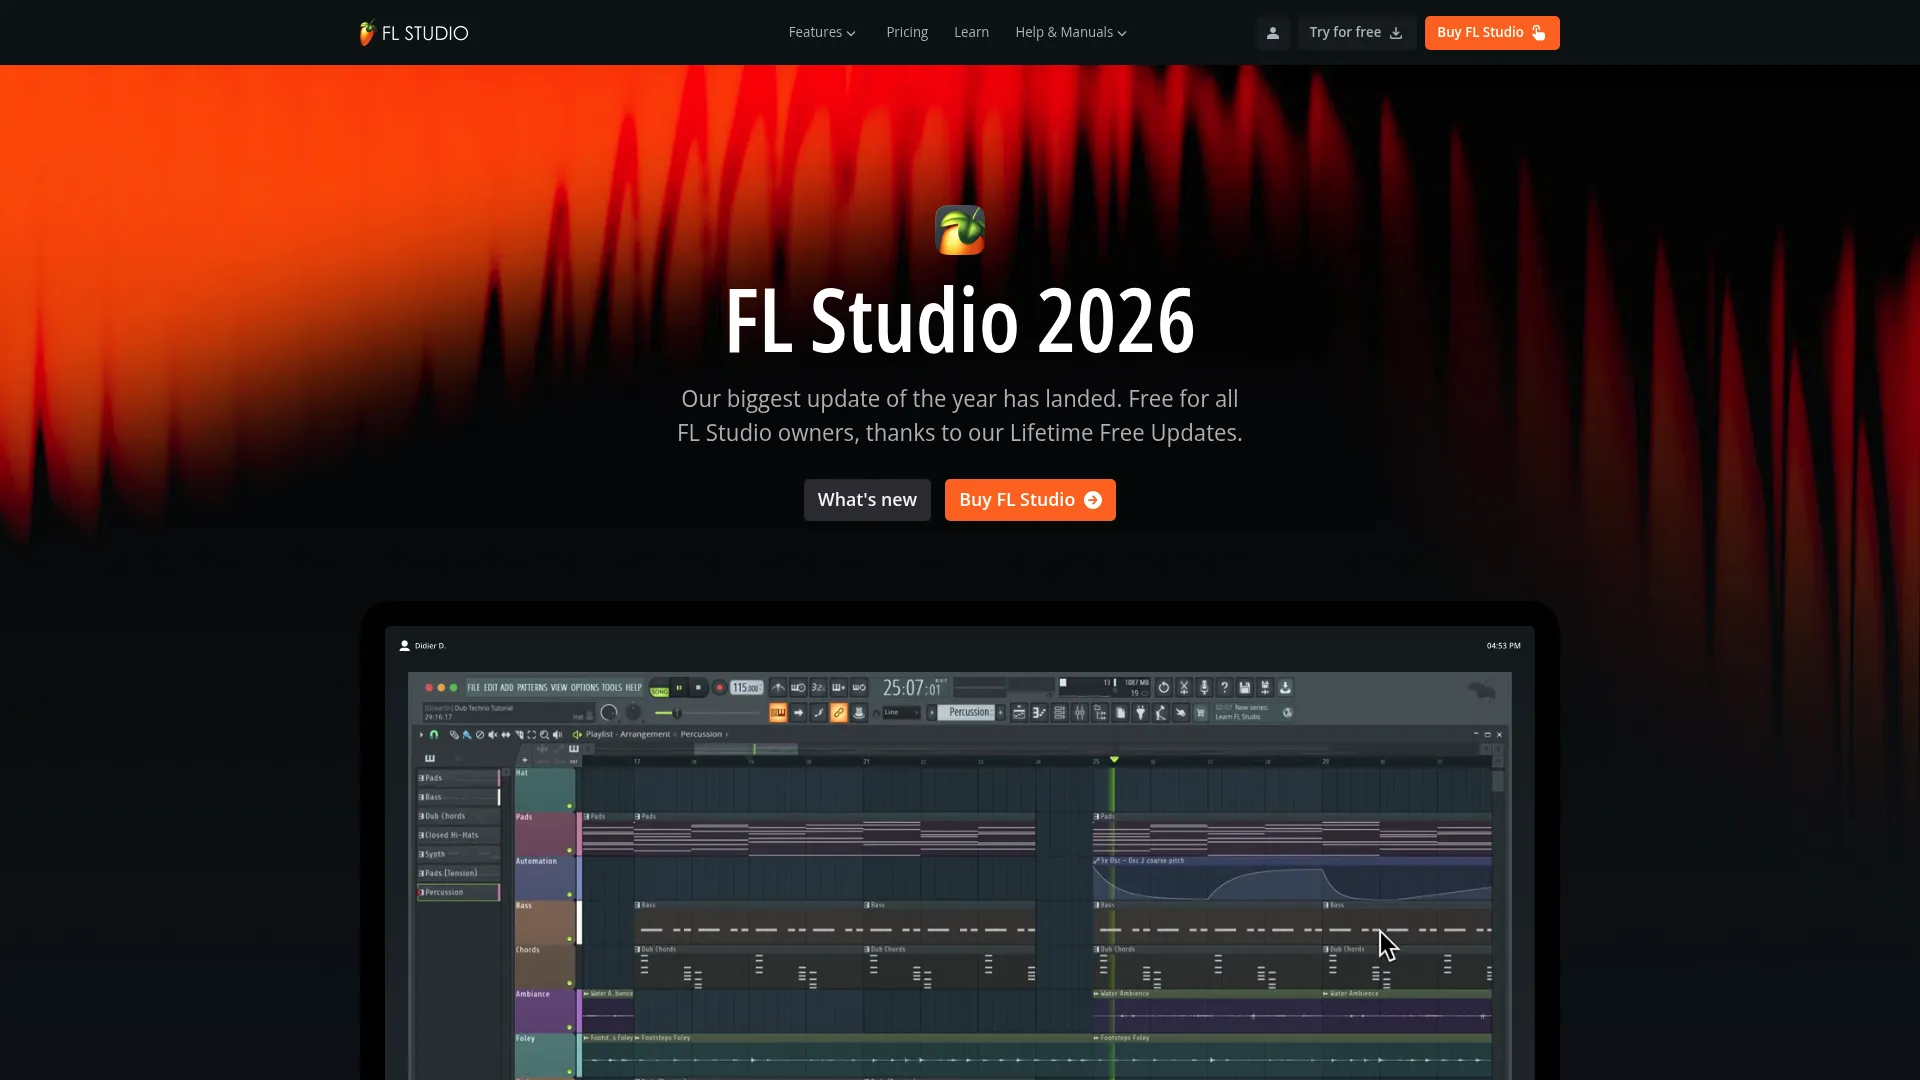The height and width of the screenshot is (1080, 1920).
Task: Click the microphone one-click recording icon
Action: coord(1204,687)
